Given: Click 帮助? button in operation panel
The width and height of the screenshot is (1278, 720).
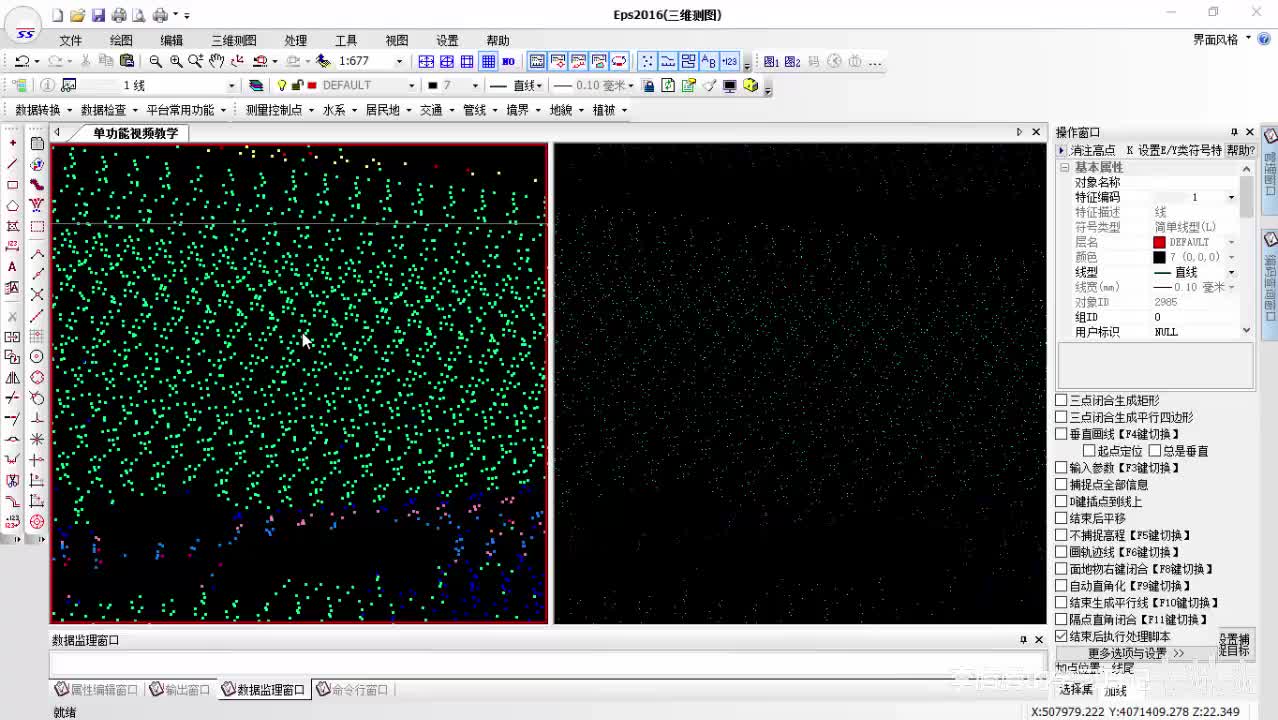Looking at the screenshot, I should coord(1240,150).
